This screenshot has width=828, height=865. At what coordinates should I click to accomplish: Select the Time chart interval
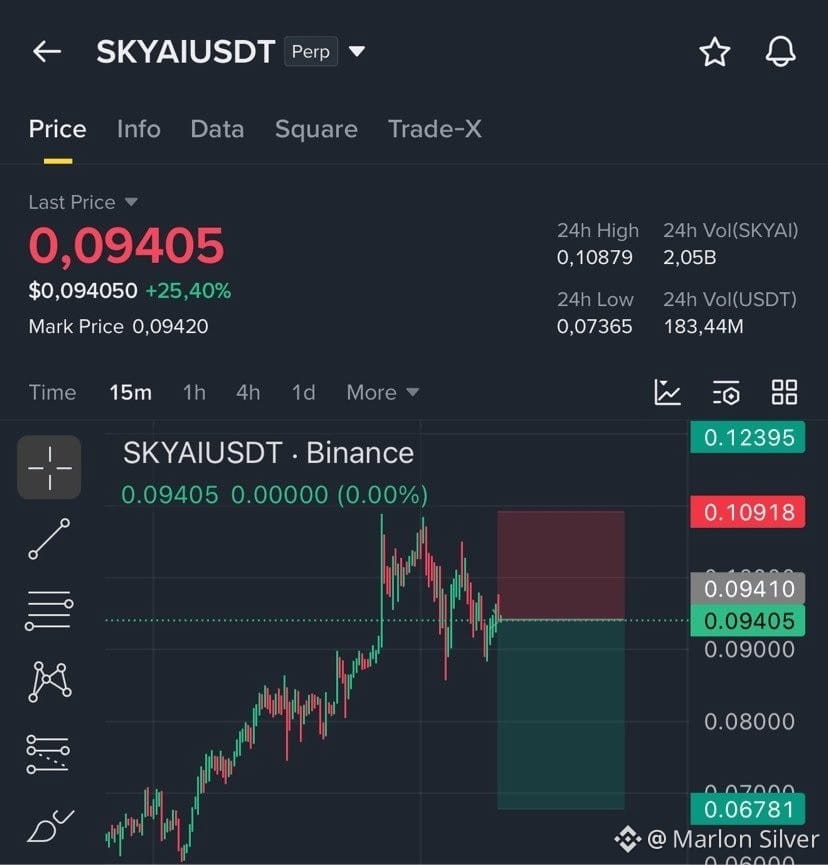(52, 393)
